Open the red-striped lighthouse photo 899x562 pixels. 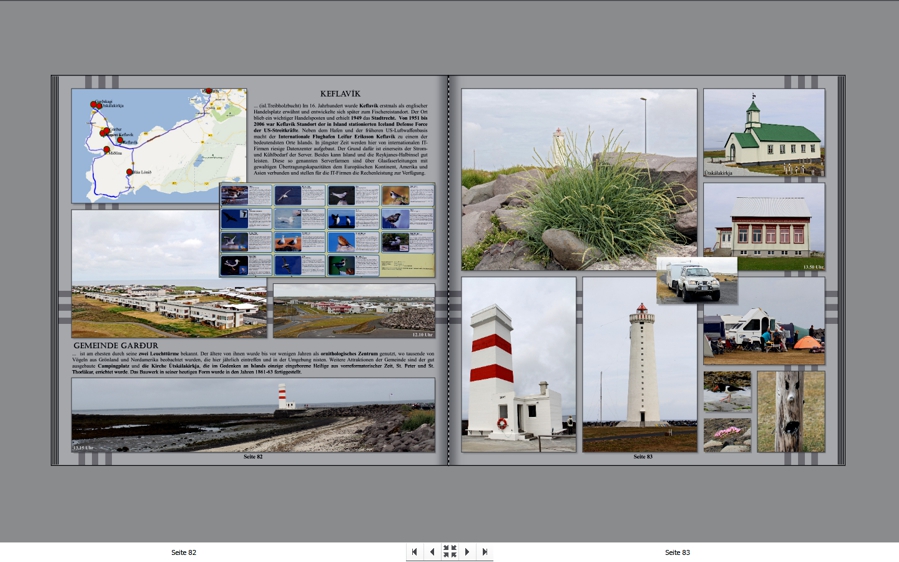(x=518, y=365)
